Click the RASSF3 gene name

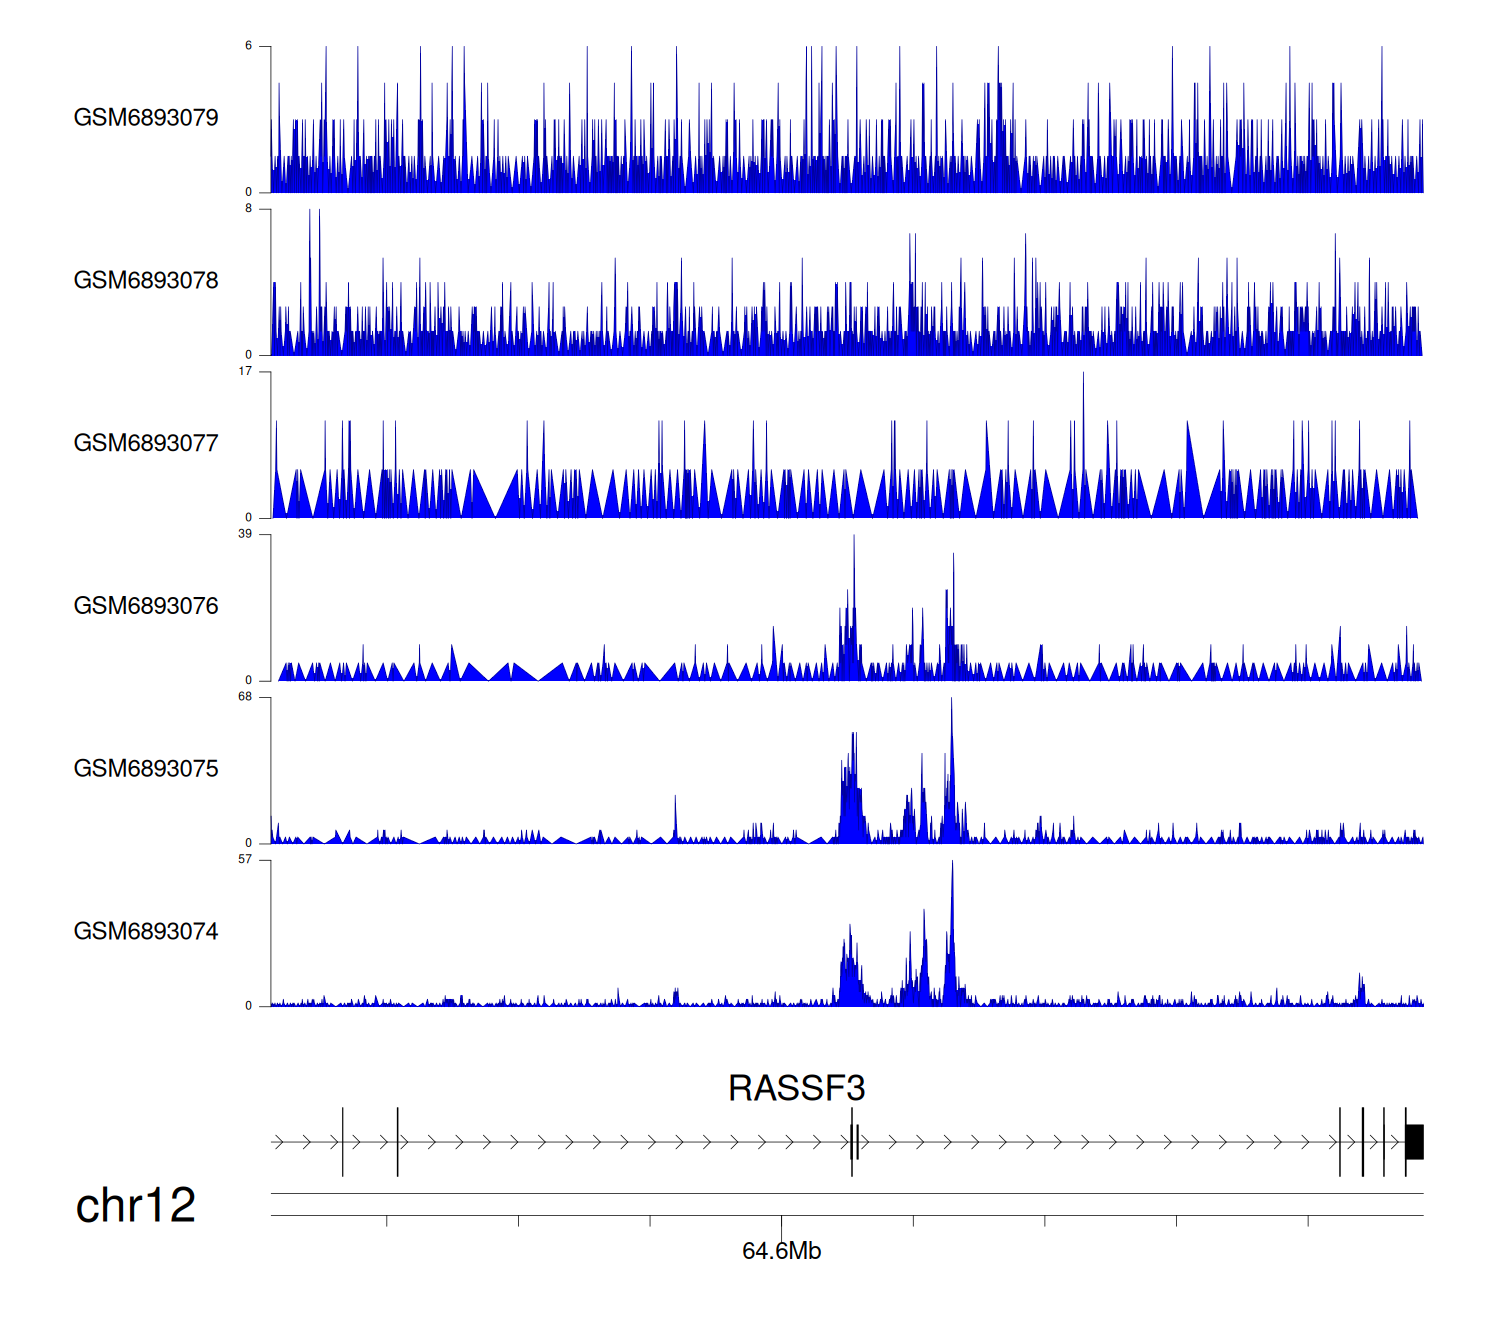(796, 1088)
